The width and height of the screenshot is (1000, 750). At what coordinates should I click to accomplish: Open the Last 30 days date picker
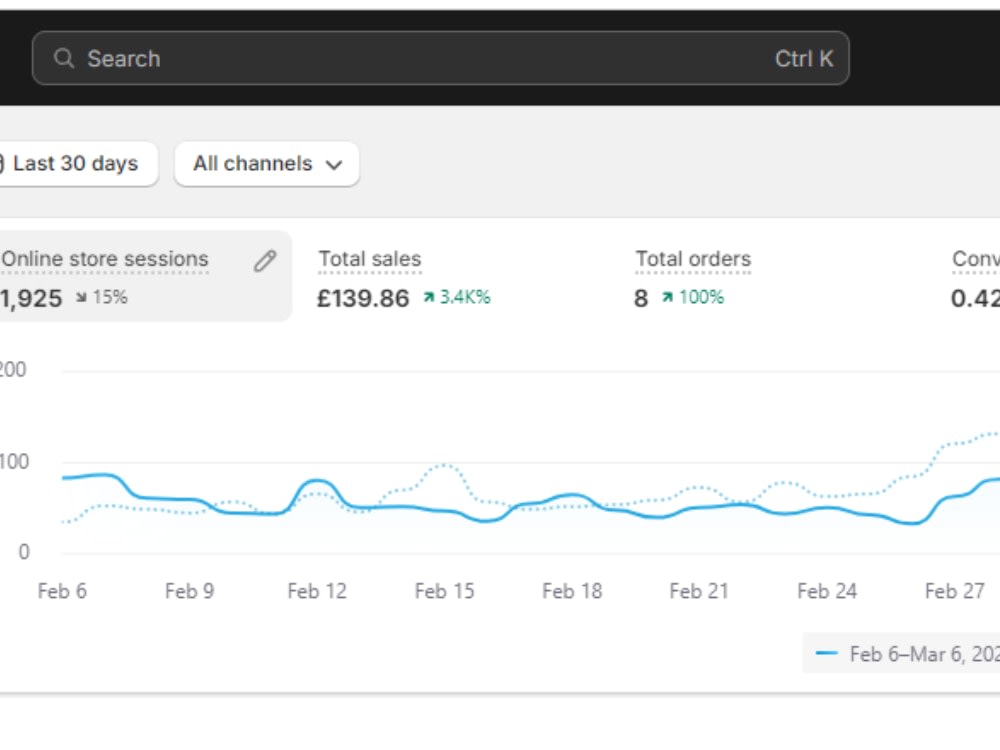77,164
